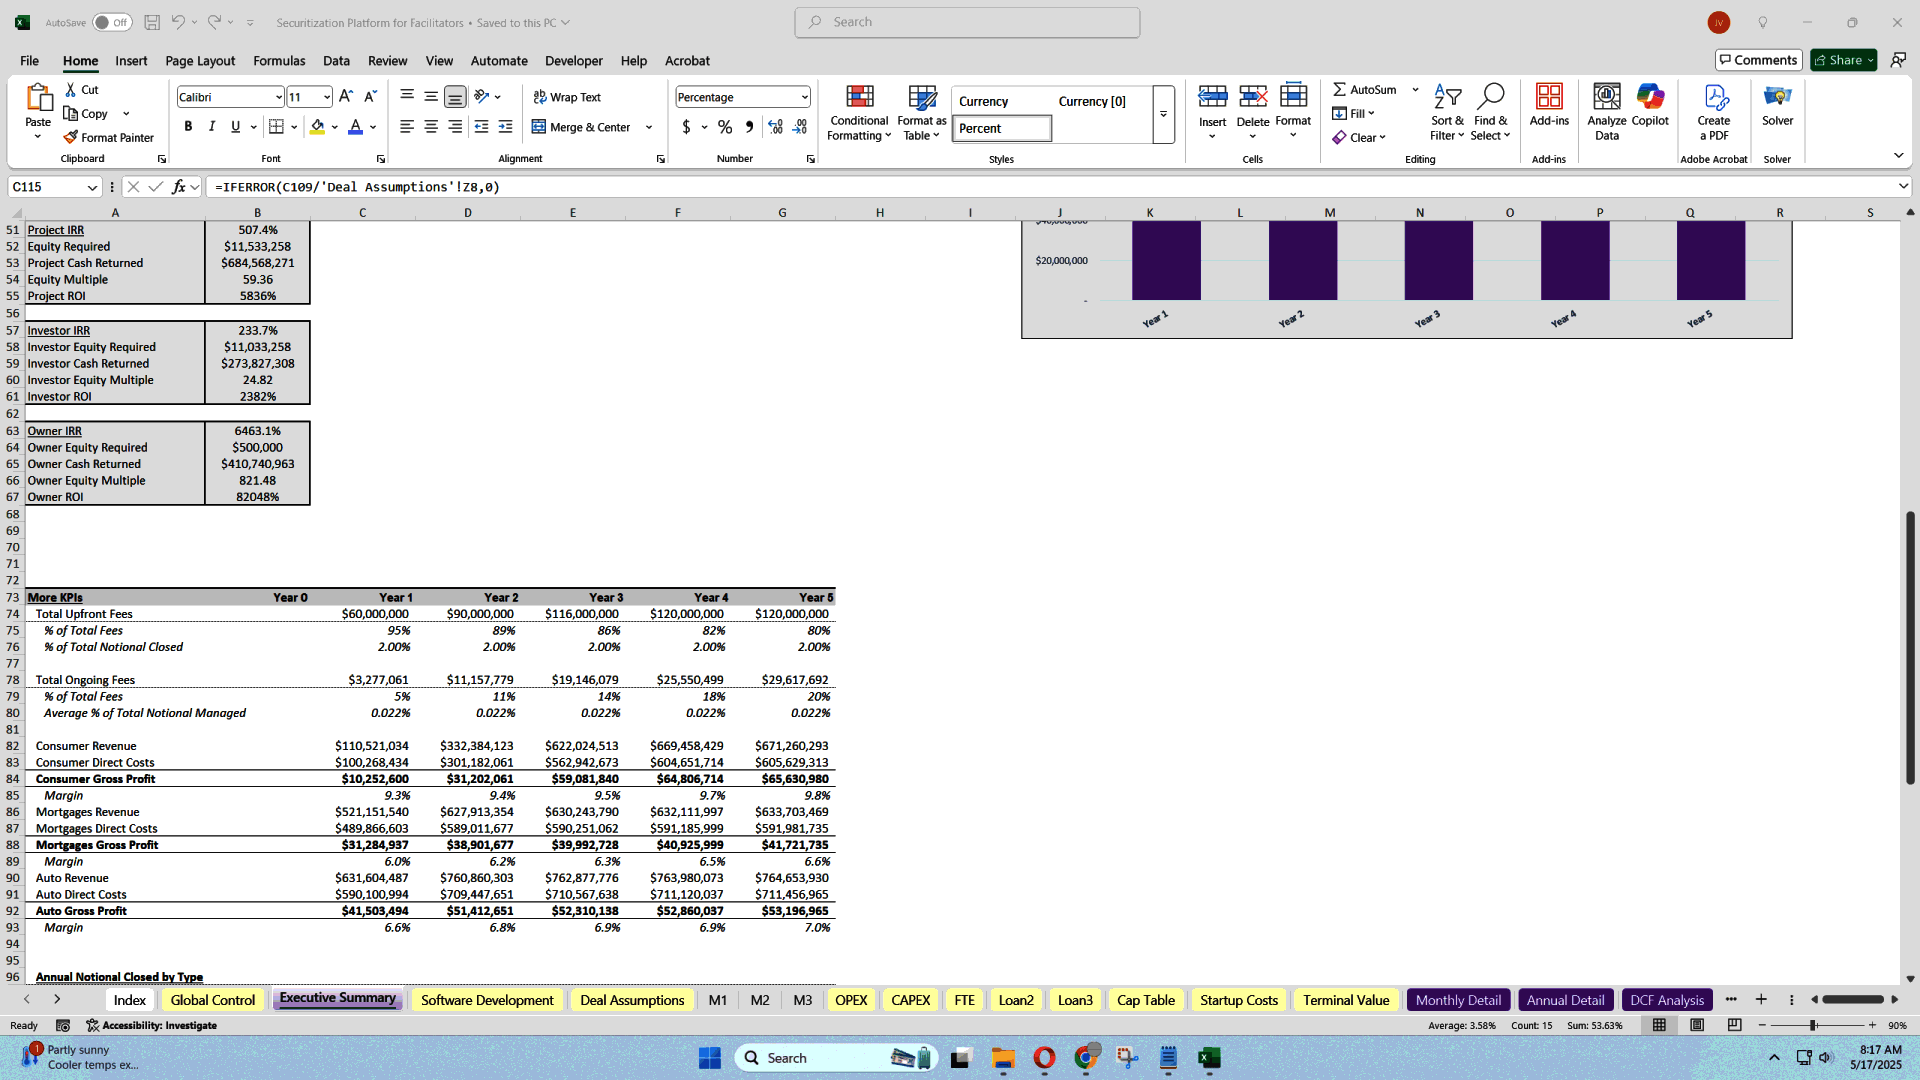Expand the formula bar

click(1902, 187)
